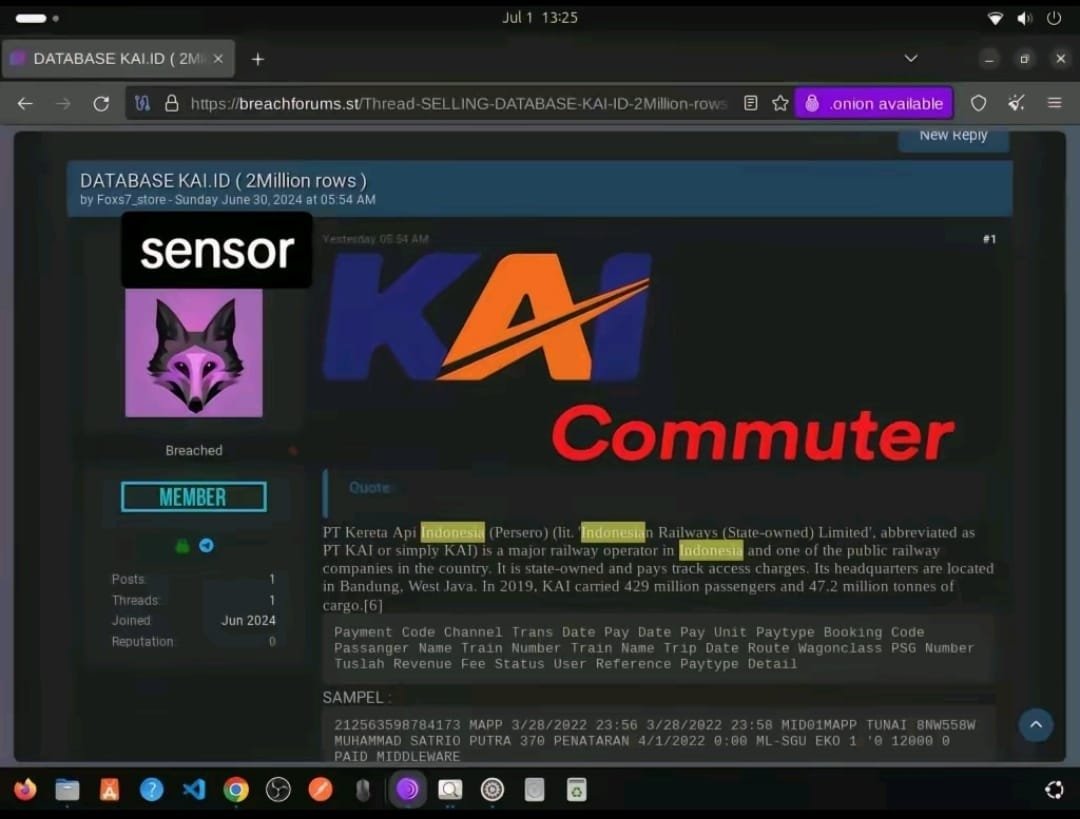Click the poster's Telegram contact icon

[x=206, y=546]
